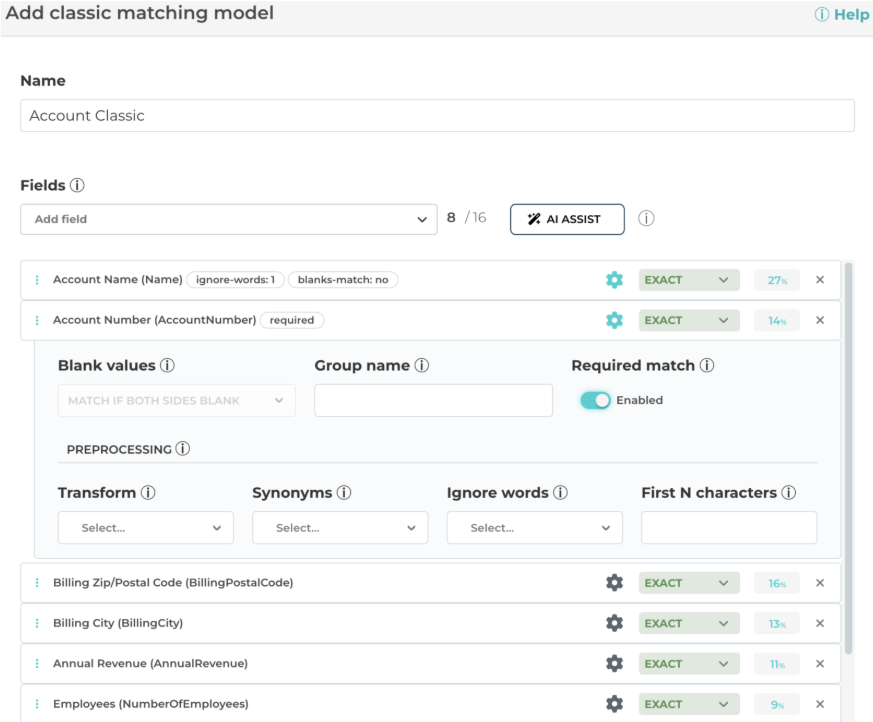Remove the Annual Revenue field row
This screenshot has width=873, height=722.
pos(820,664)
